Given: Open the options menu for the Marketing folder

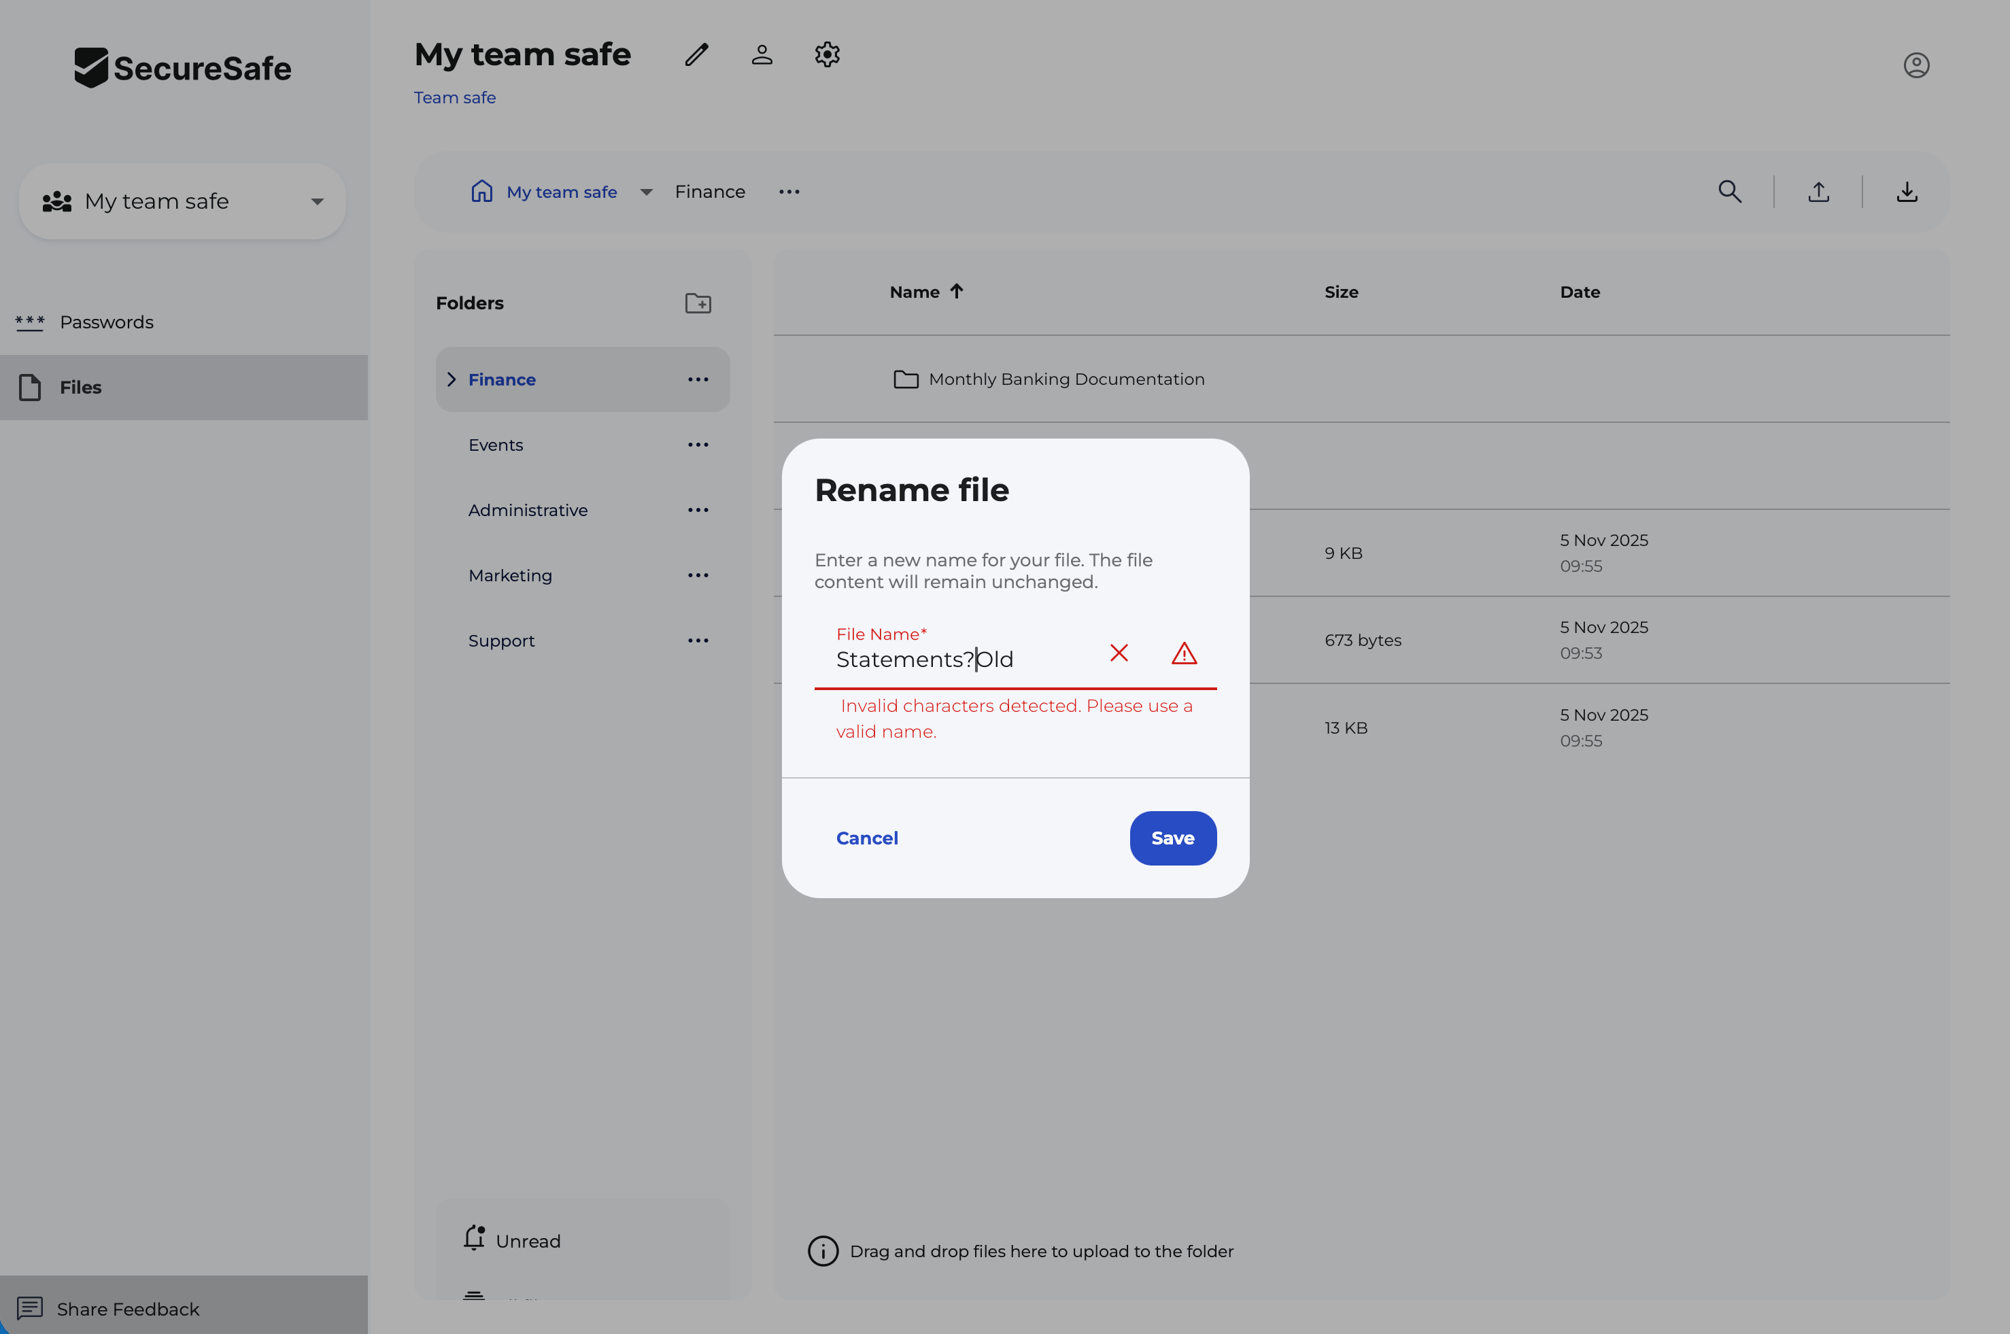Looking at the screenshot, I should (x=698, y=575).
